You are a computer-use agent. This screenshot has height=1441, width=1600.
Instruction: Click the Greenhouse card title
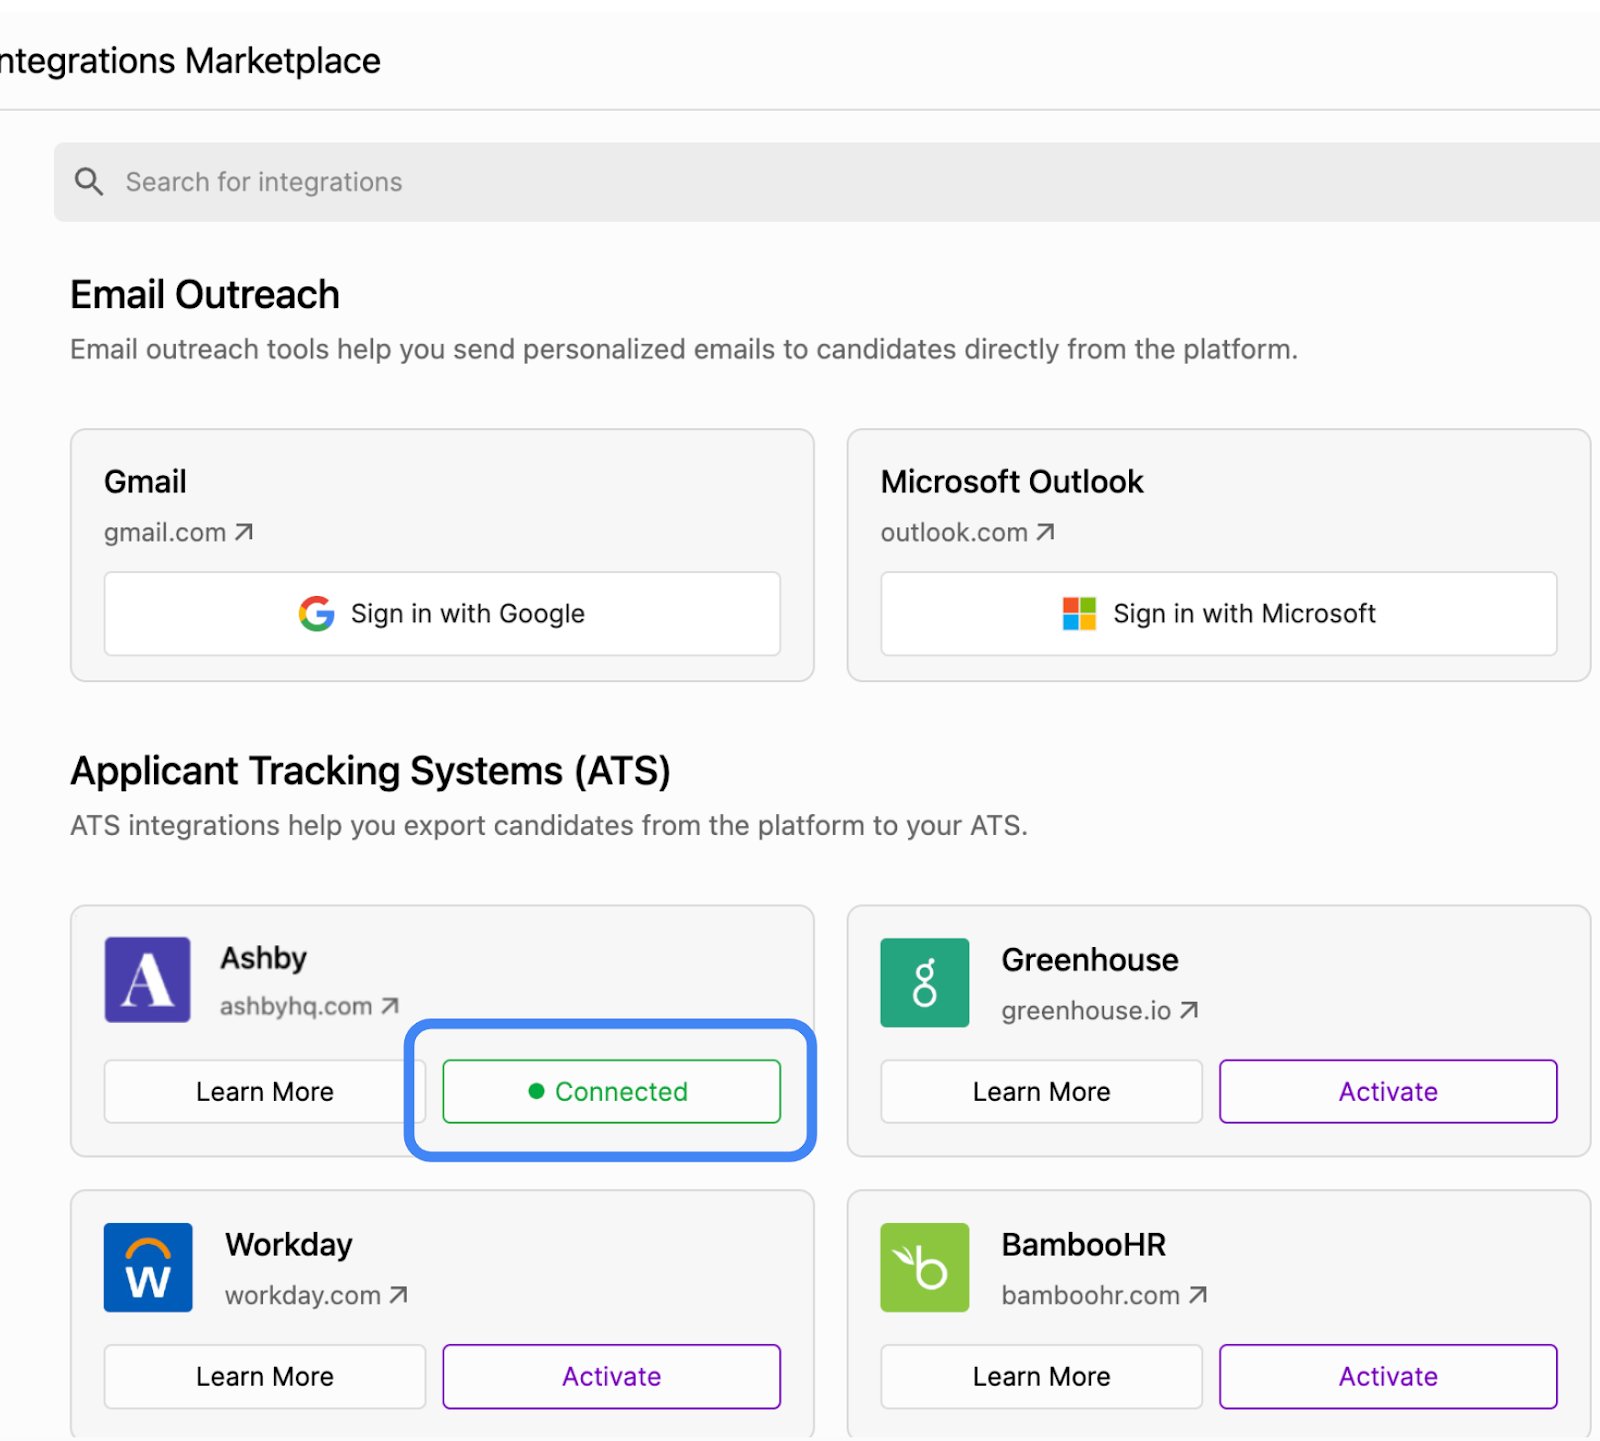[x=1090, y=960]
